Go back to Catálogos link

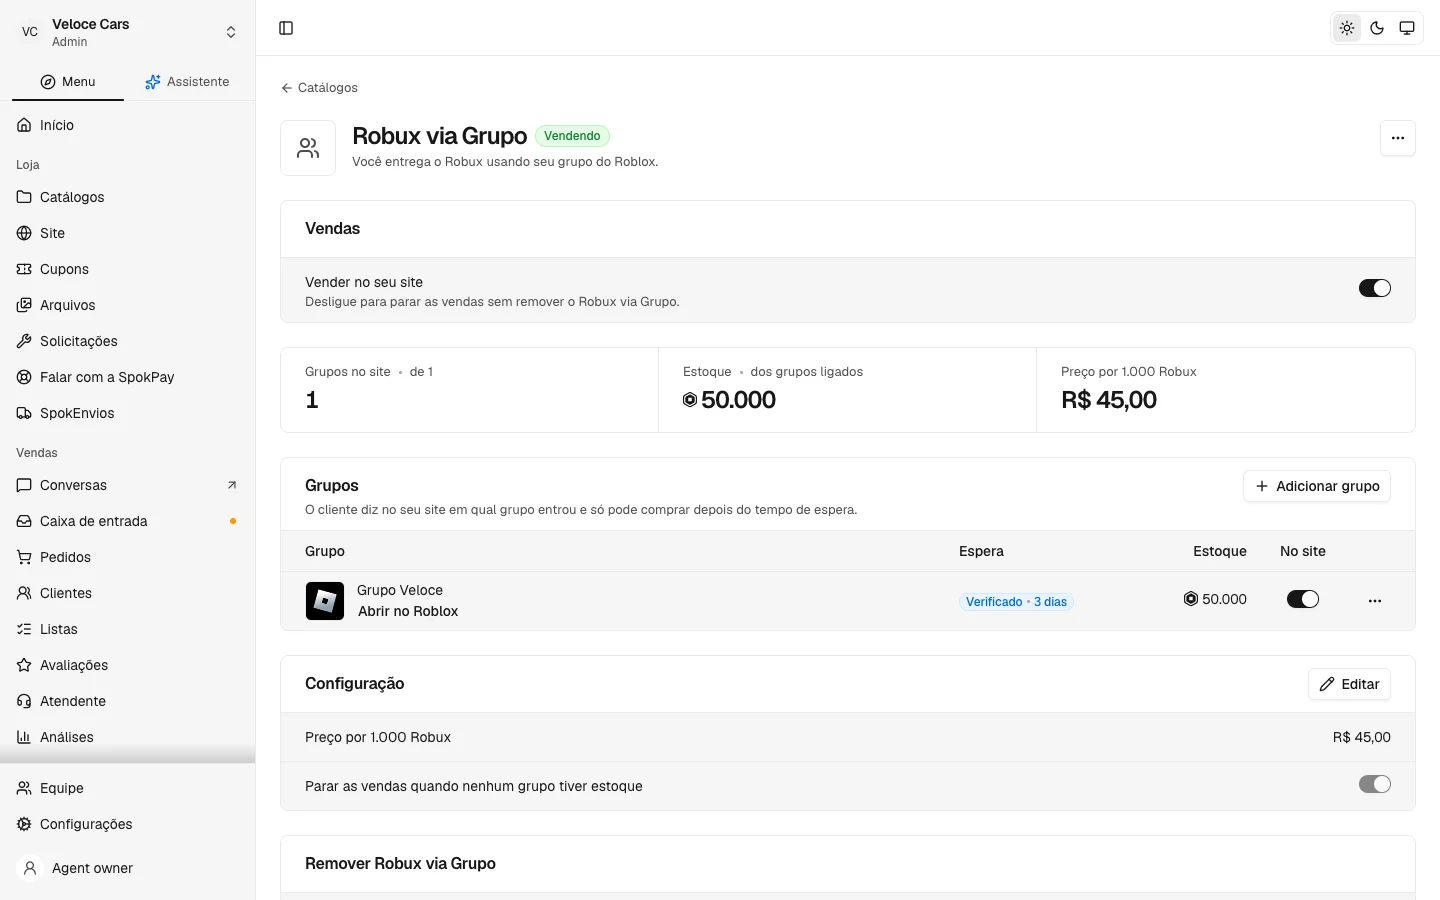tap(319, 88)
